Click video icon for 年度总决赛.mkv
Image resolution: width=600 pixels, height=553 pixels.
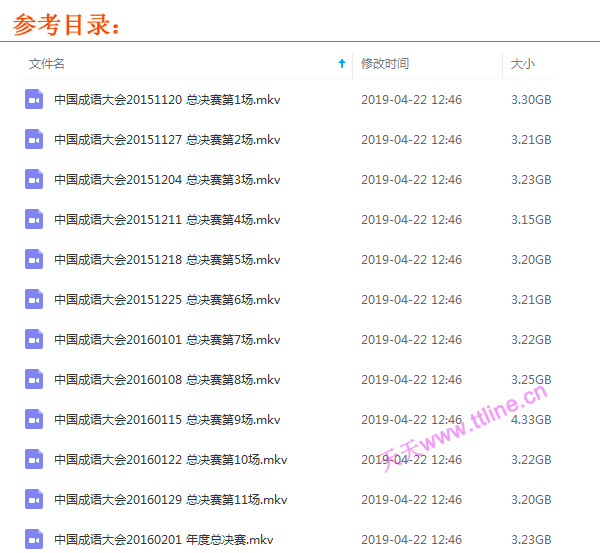click(34, 539)
